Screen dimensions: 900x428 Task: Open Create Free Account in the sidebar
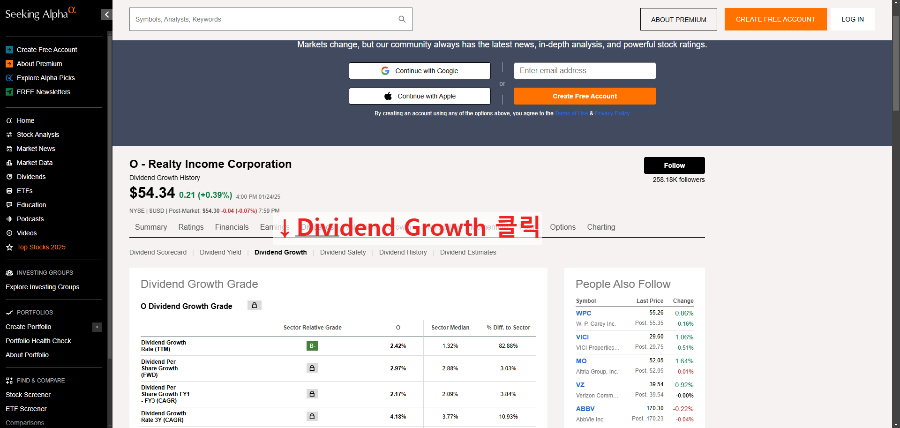(x=46, y=50)
